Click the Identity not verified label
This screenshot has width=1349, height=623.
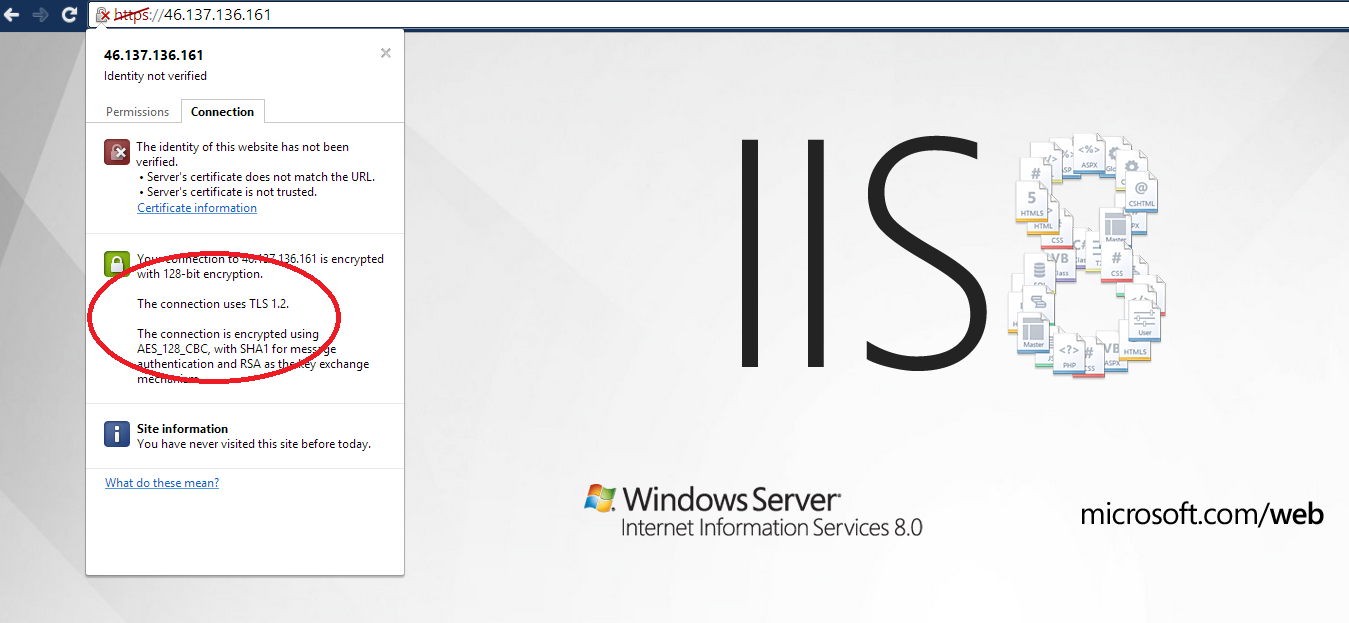tap(156, 75)
